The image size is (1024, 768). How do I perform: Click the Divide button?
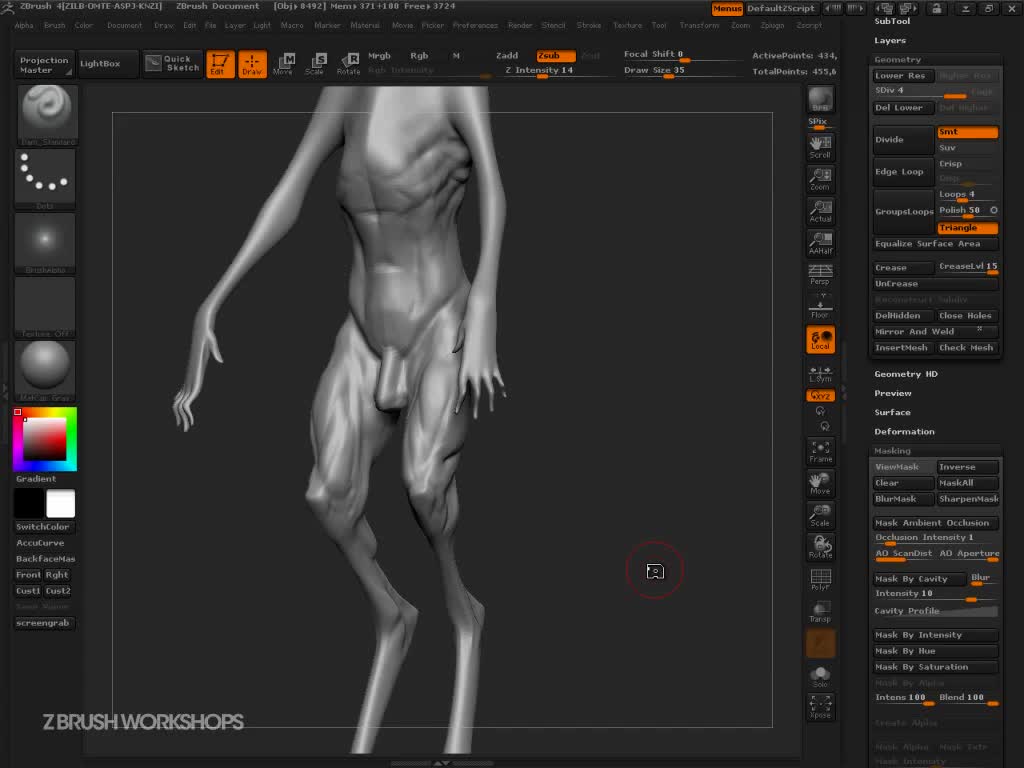coord(903,140)
